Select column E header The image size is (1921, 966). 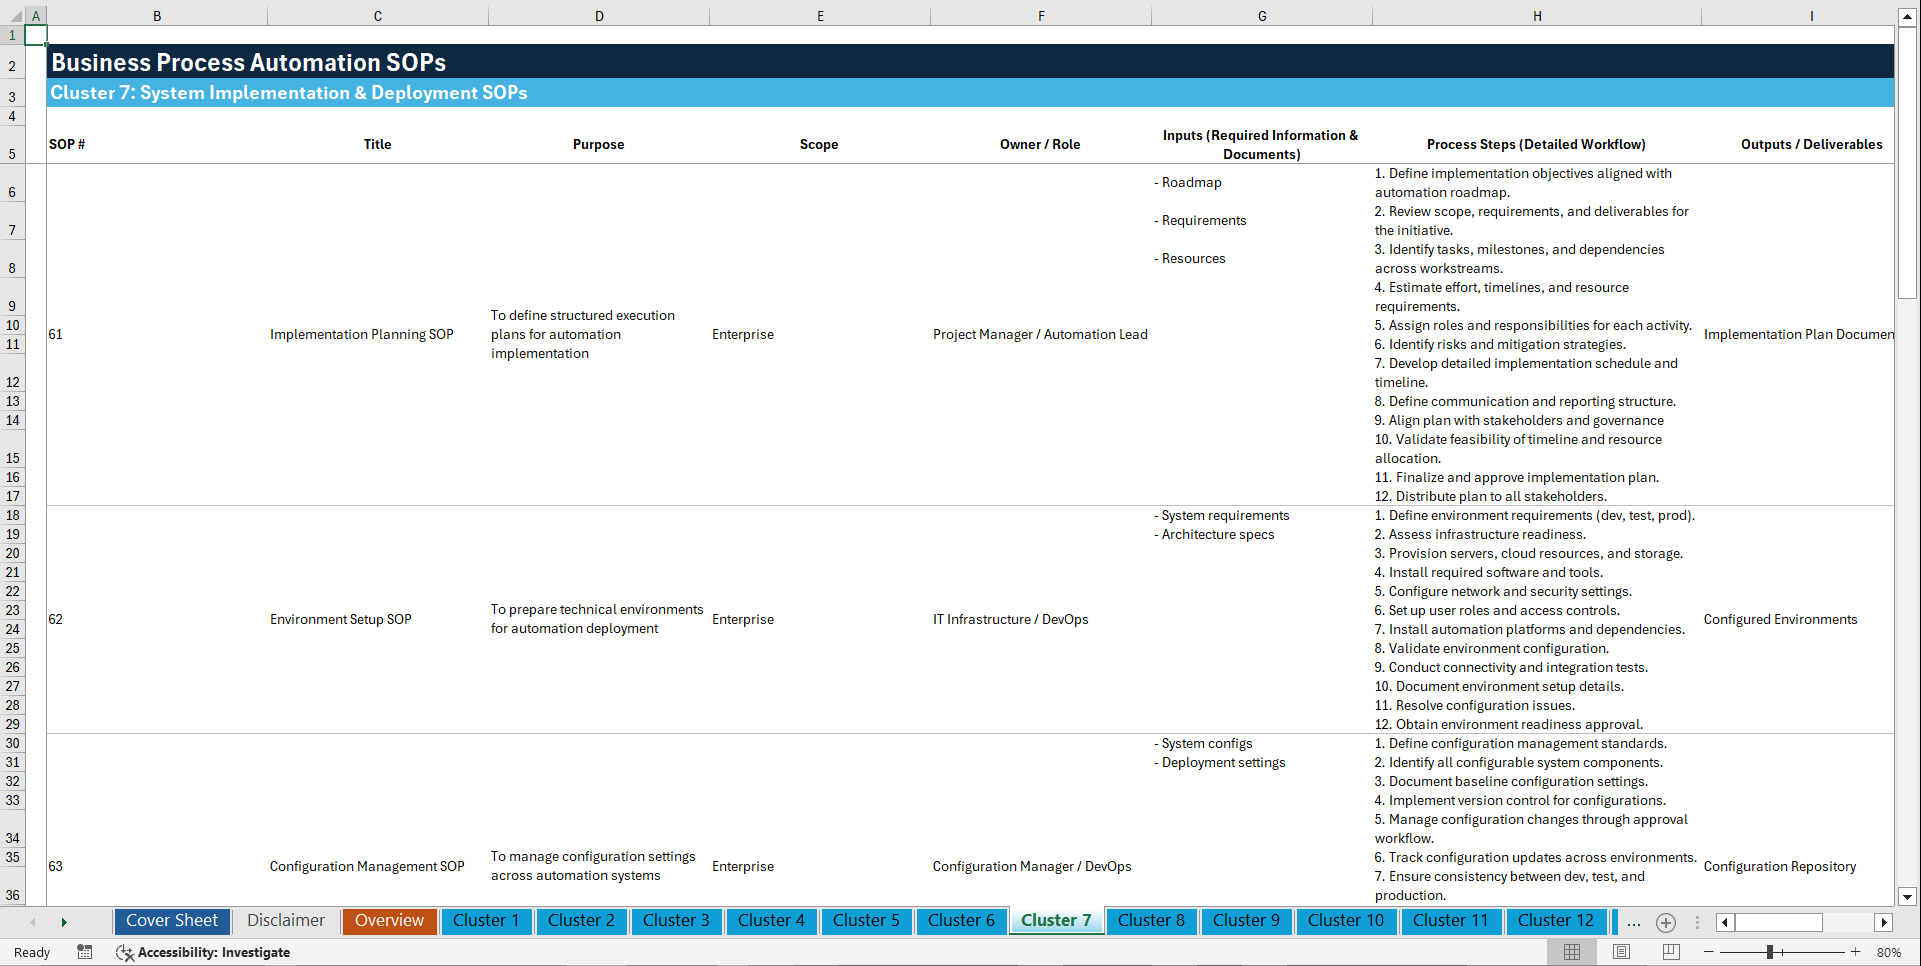820,16
